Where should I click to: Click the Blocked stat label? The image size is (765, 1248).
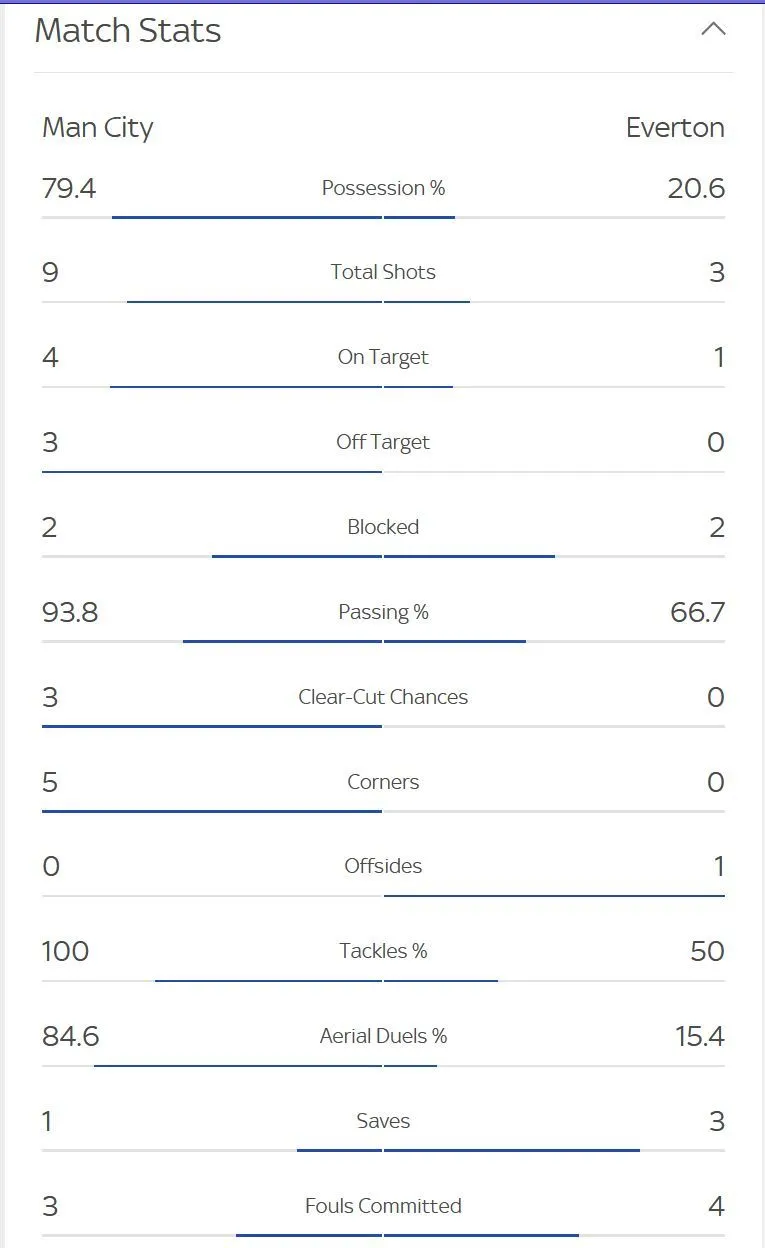(x=383, y=527)
